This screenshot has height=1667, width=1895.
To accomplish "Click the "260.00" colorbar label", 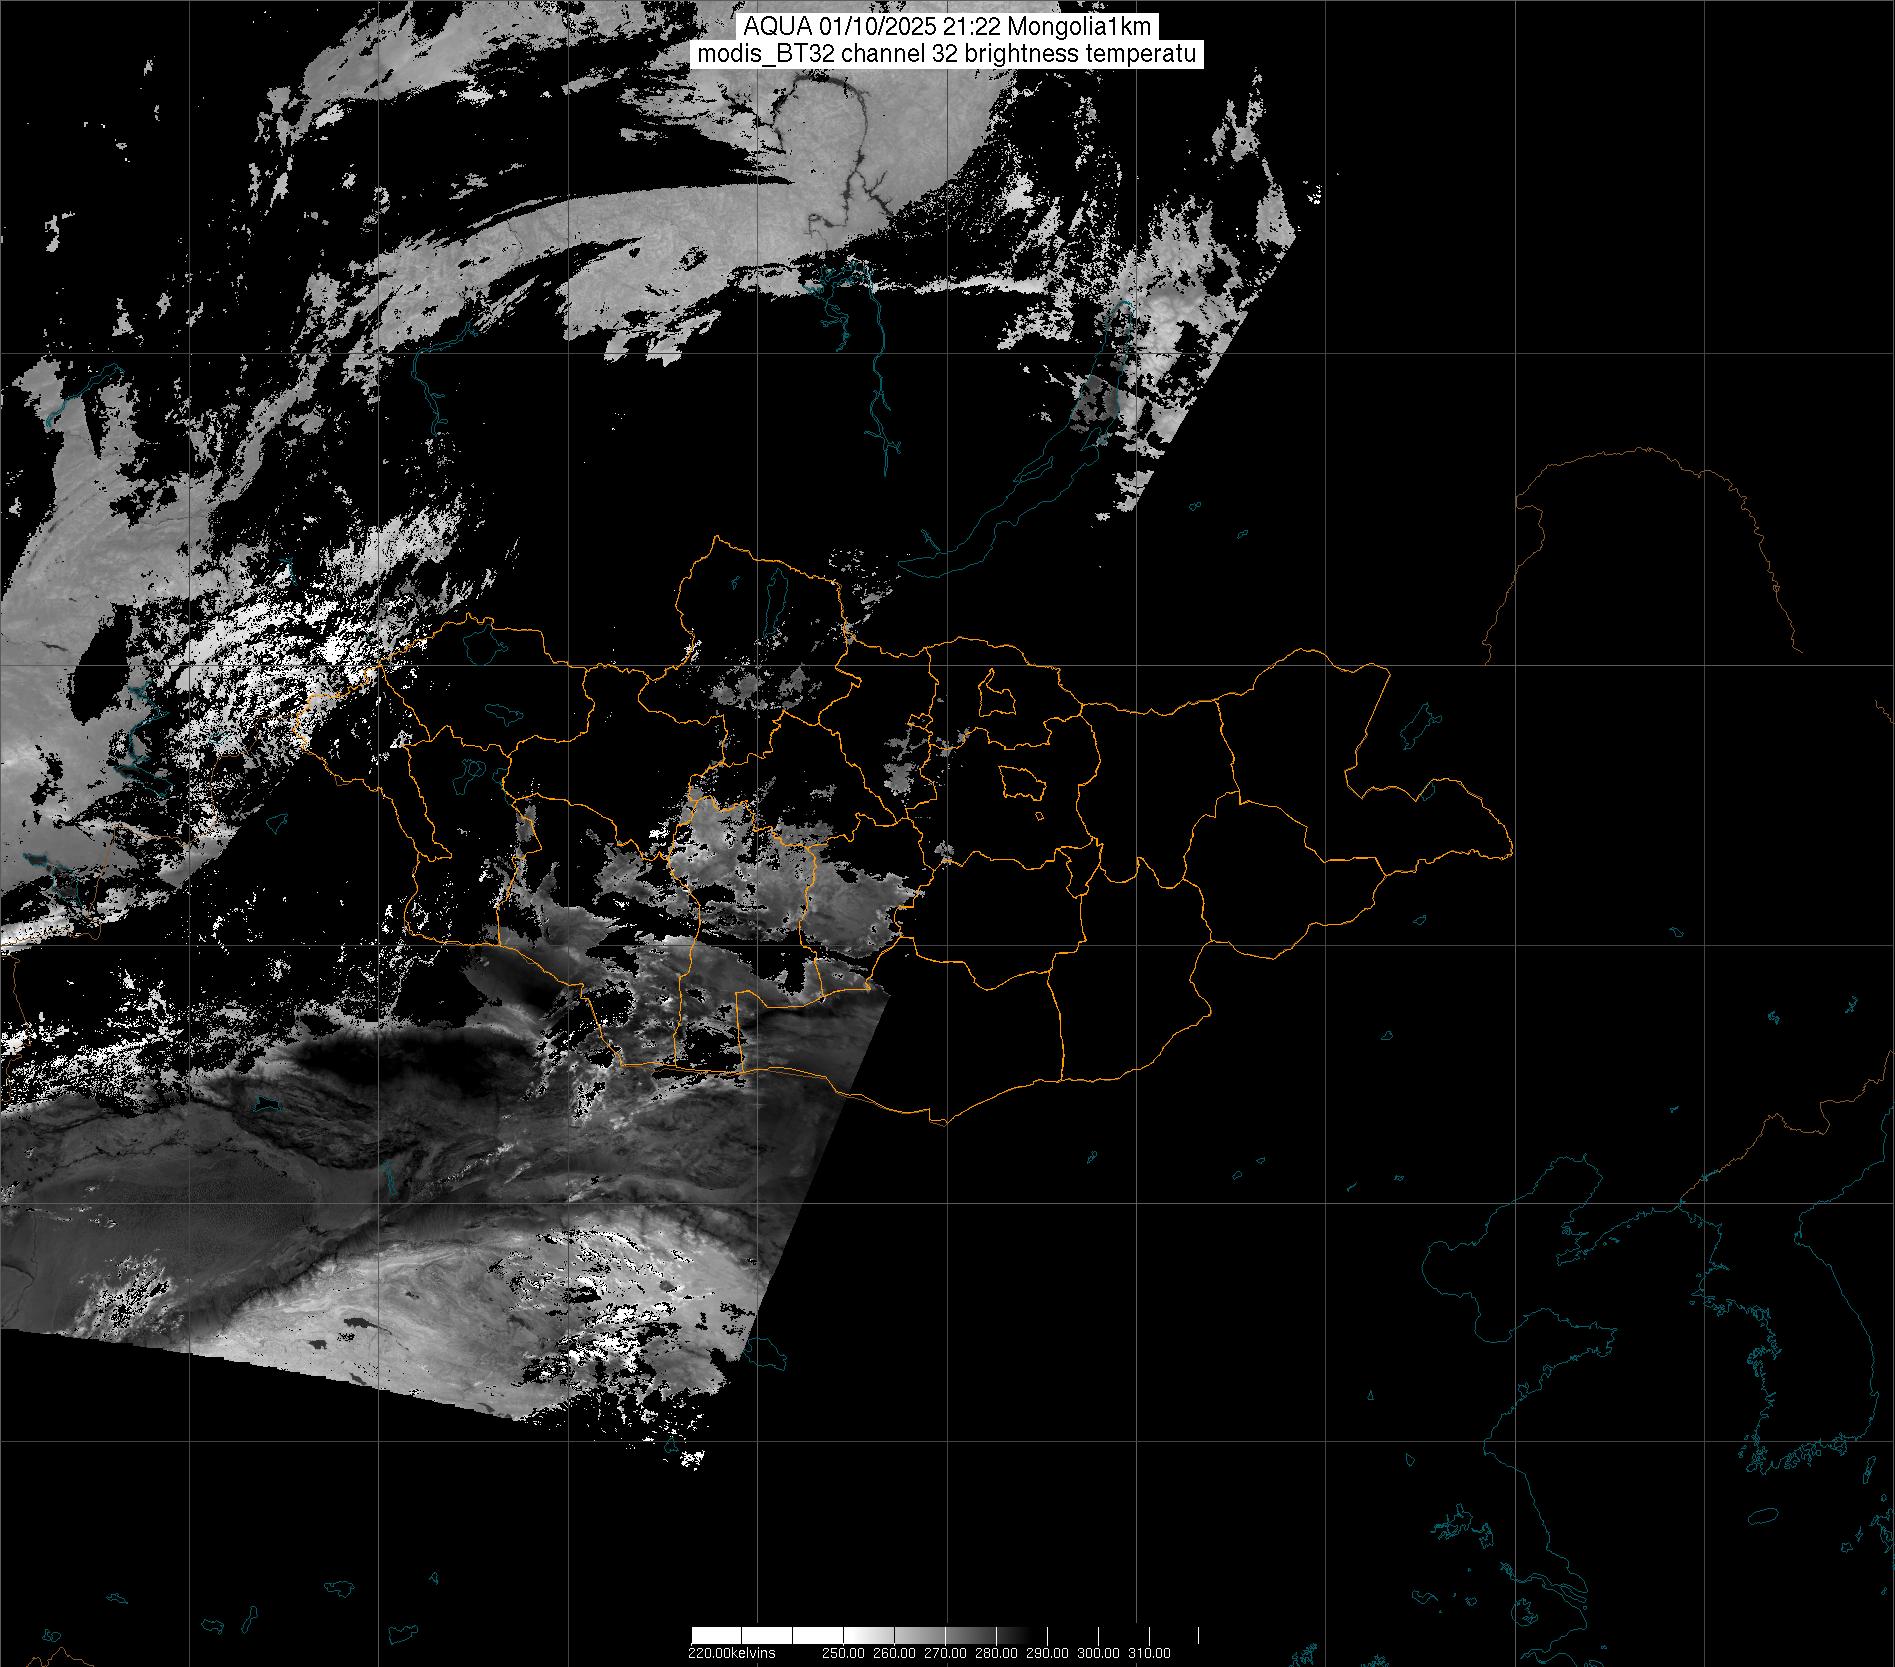I will [x=893, y=1652].
